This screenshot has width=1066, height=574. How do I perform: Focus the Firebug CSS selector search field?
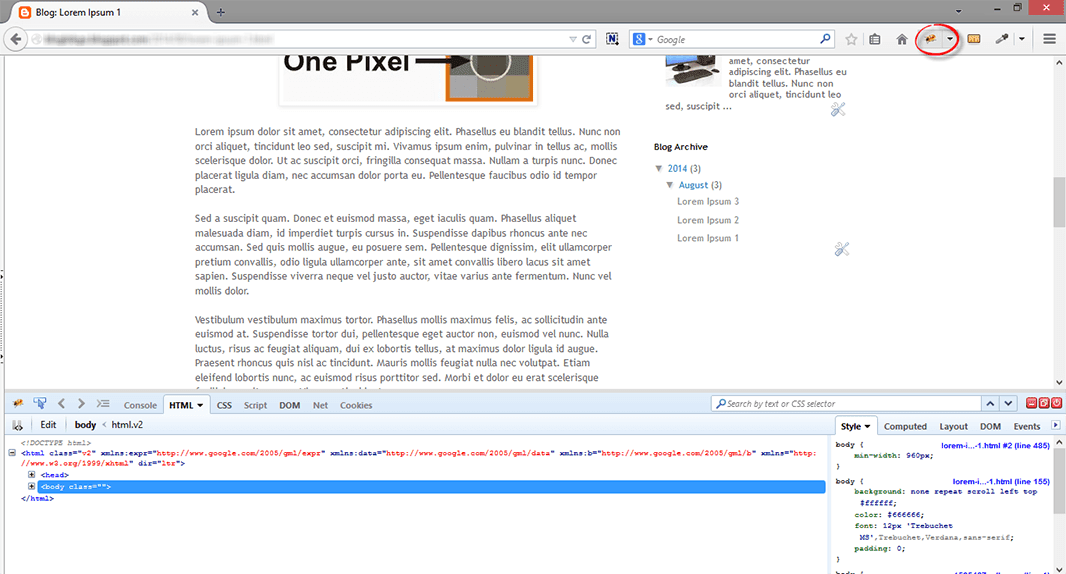846,404
